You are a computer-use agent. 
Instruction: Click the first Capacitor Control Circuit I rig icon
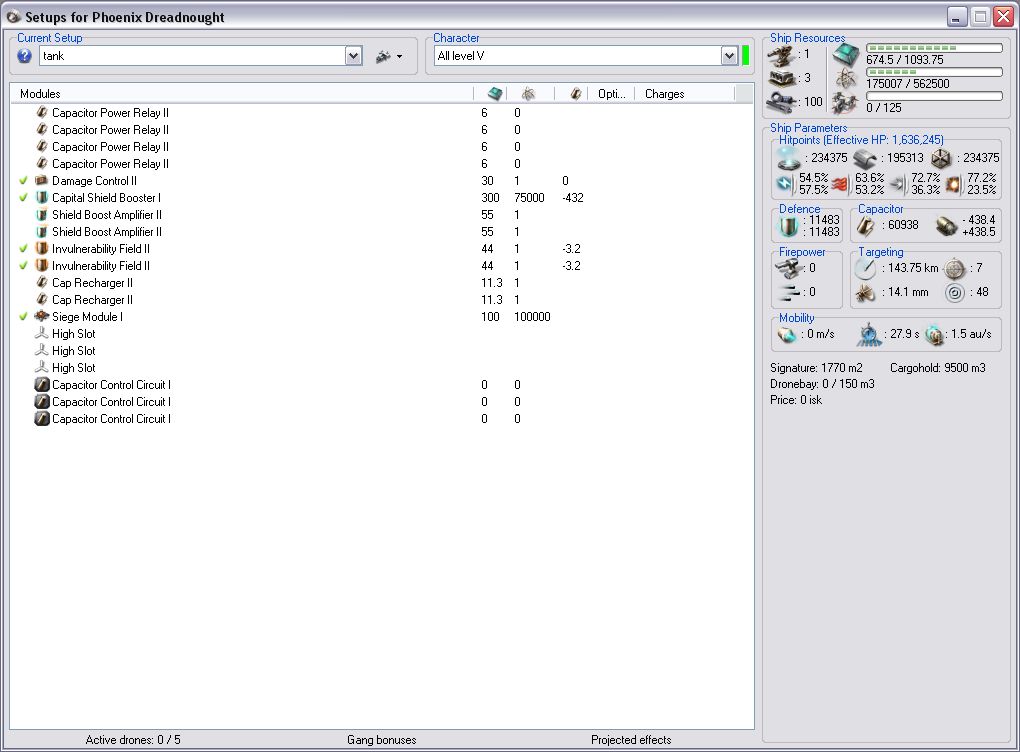click(x=42, y=384)
